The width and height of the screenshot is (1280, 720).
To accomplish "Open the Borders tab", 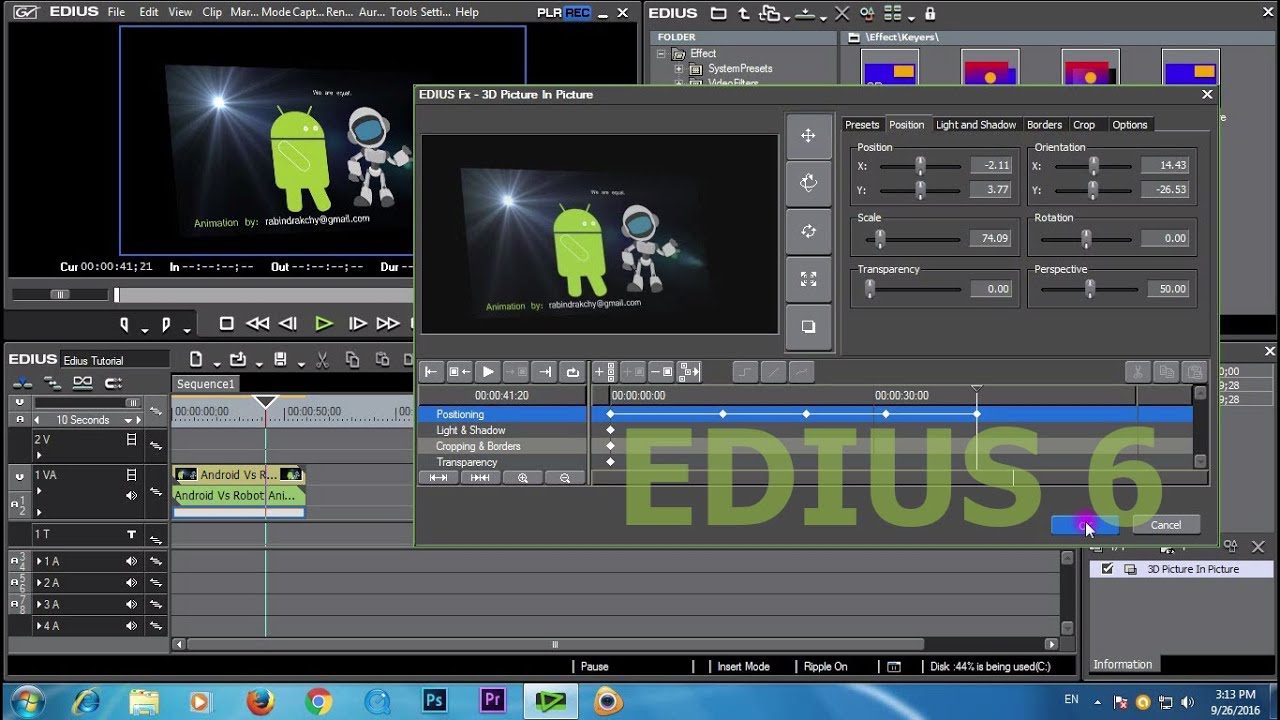I will coord(1044,125).
